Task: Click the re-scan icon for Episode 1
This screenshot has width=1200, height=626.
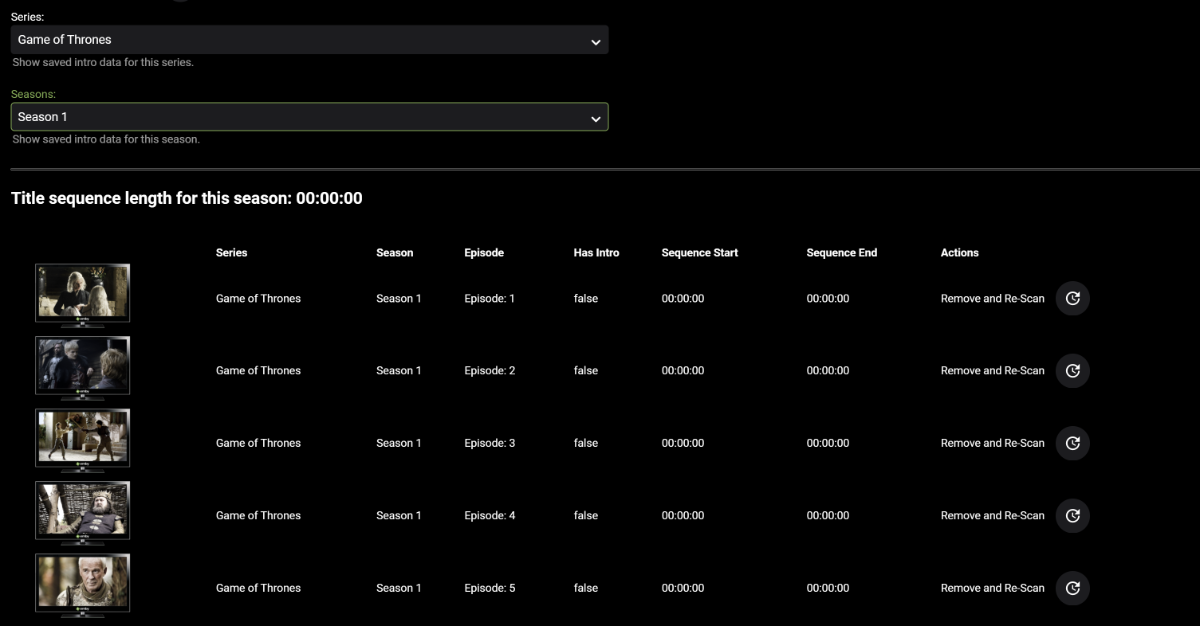Action: point(1073,298)
